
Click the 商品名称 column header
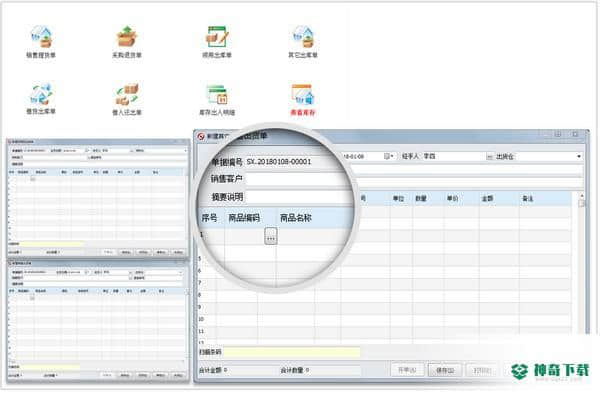[x=296, y=218]
